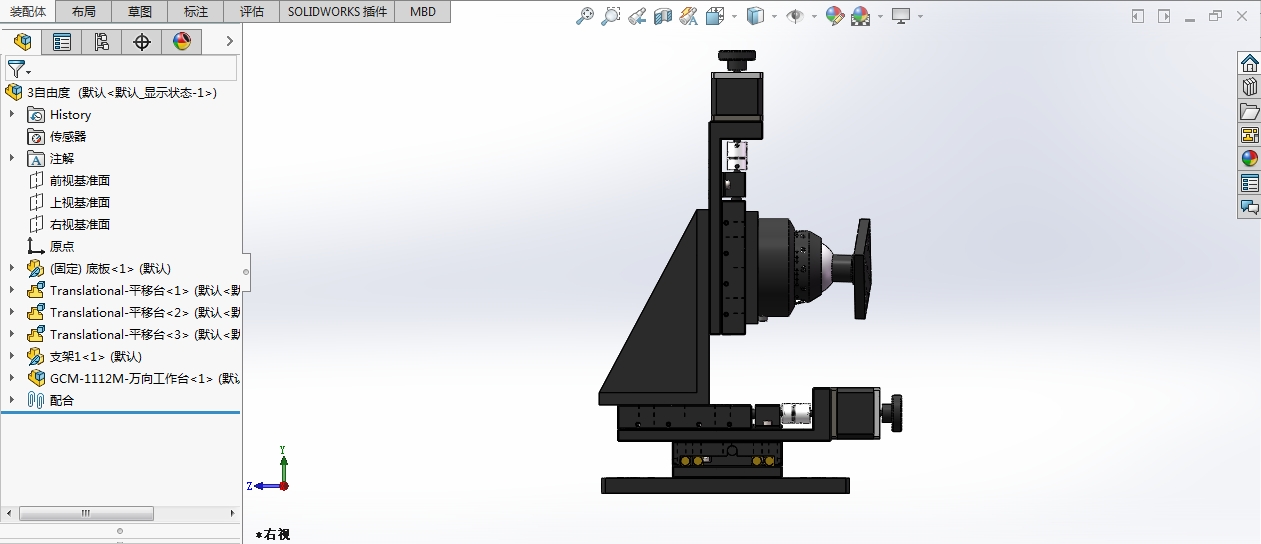The image size is (1261, 544).
Task: Select 前视基准面 plane
Action: tap(69, 180)
